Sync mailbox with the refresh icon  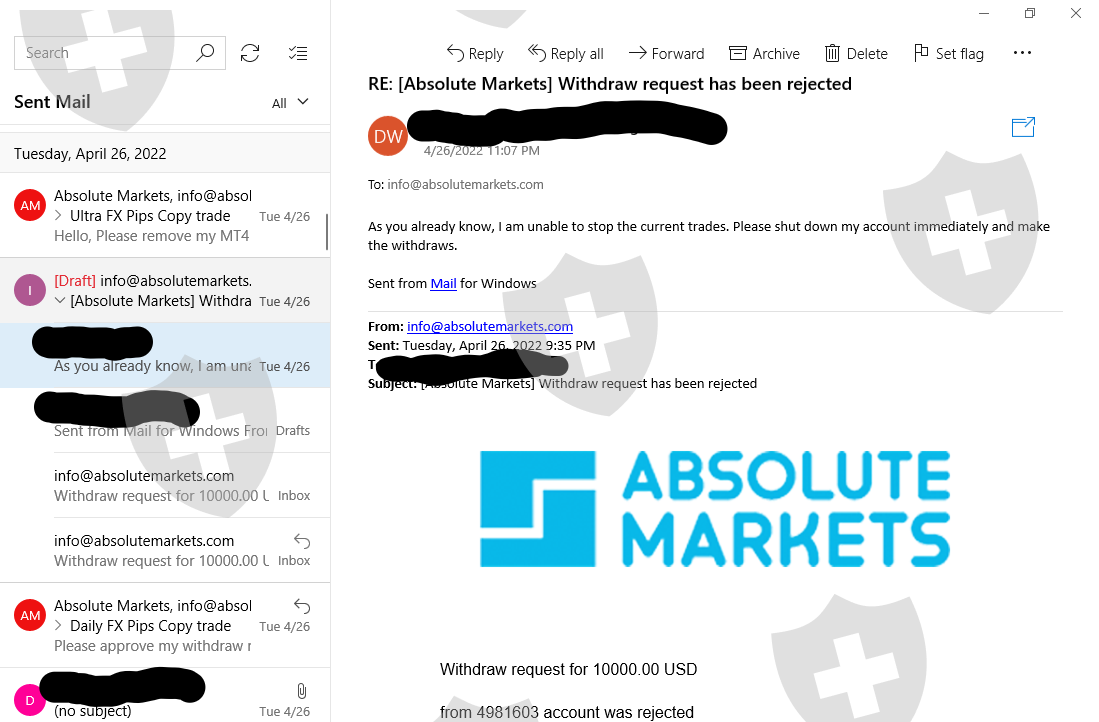tap(250, 53)
